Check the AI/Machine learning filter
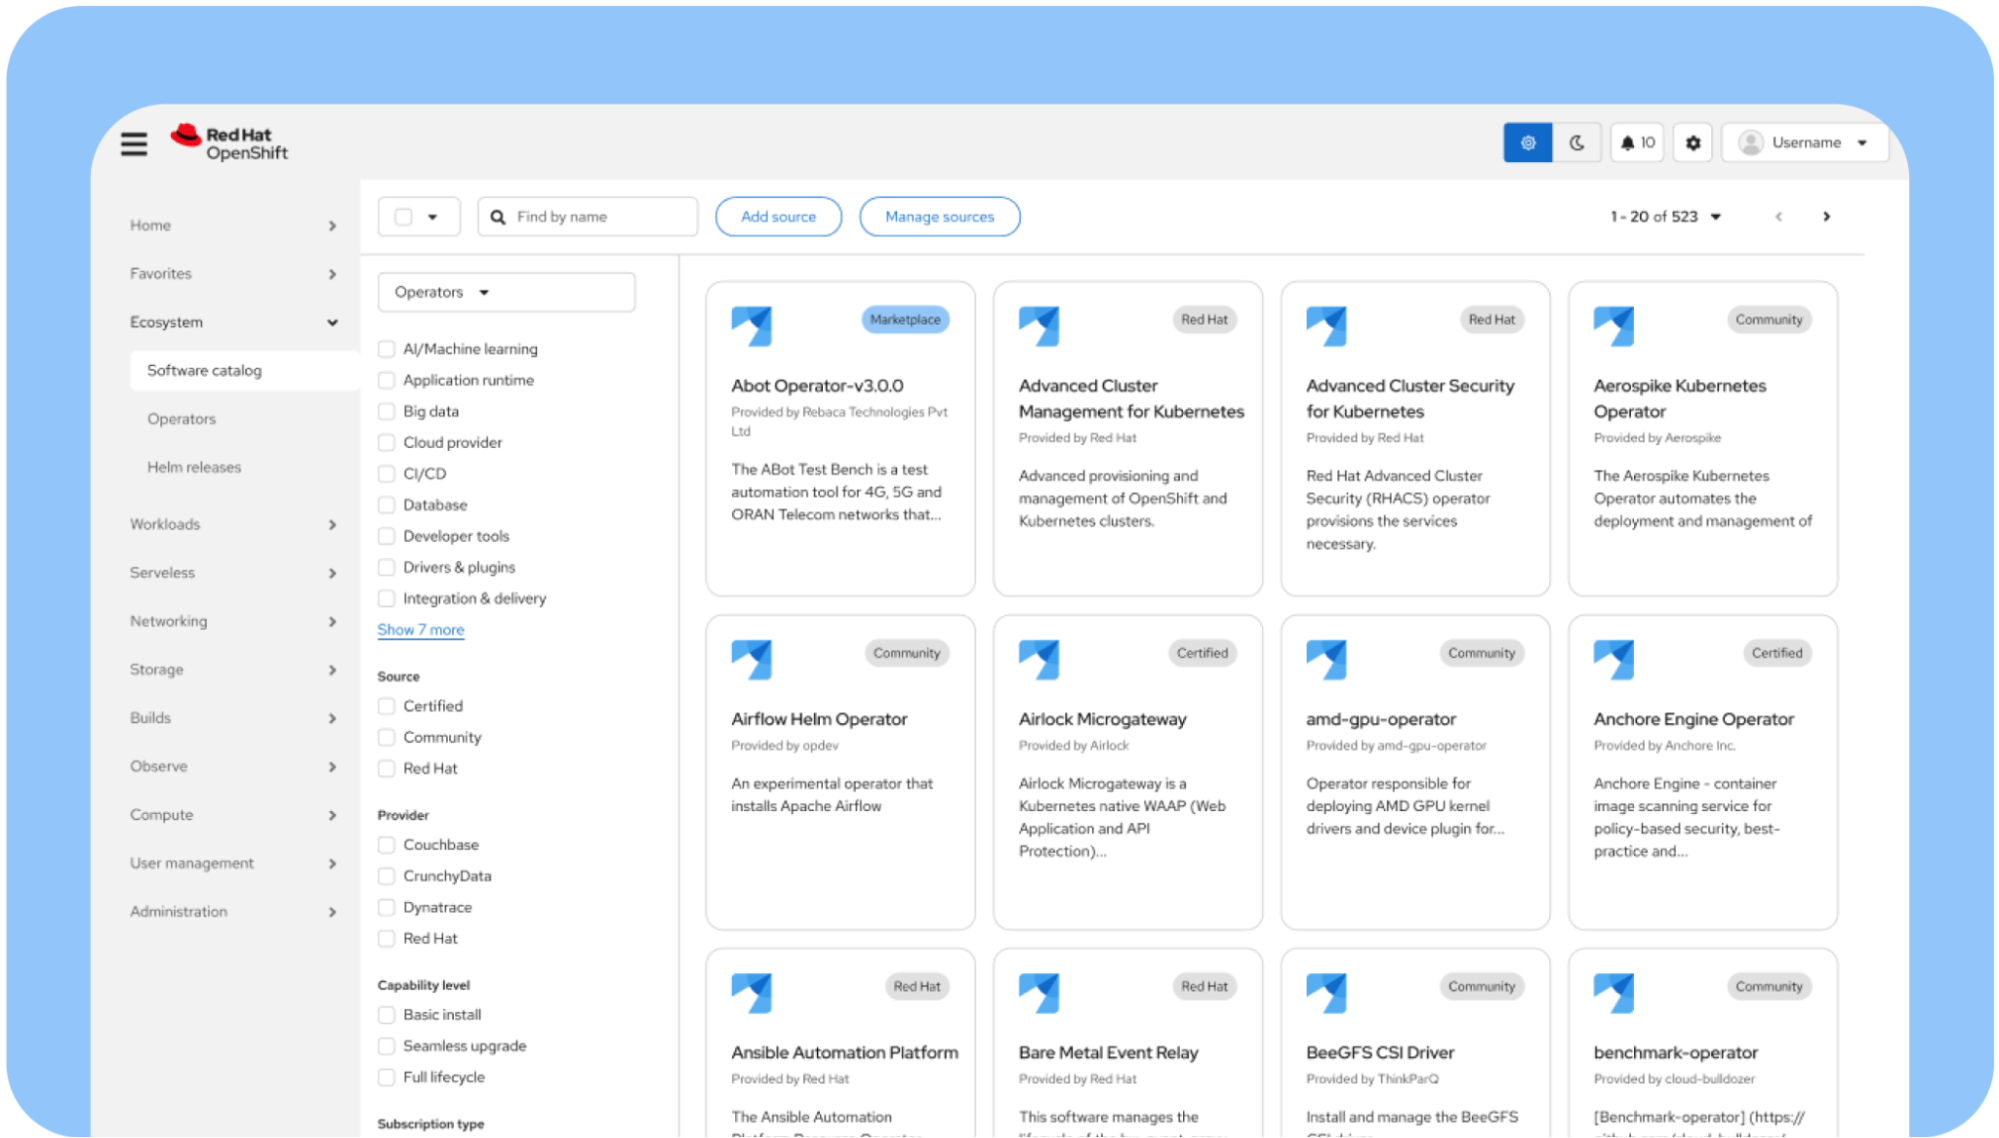 [387, 349]
